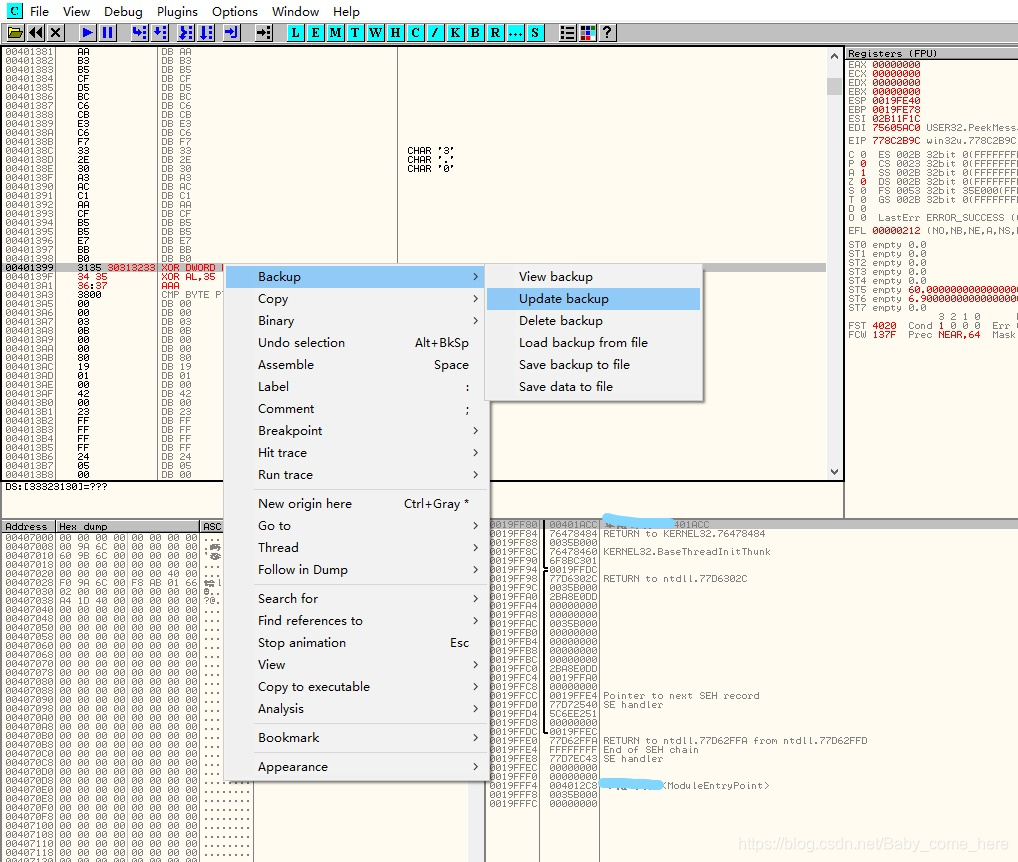The image size is (1018, 862).
Task: Click the Step over toolbar icon
Action: (x=160, y=32)
